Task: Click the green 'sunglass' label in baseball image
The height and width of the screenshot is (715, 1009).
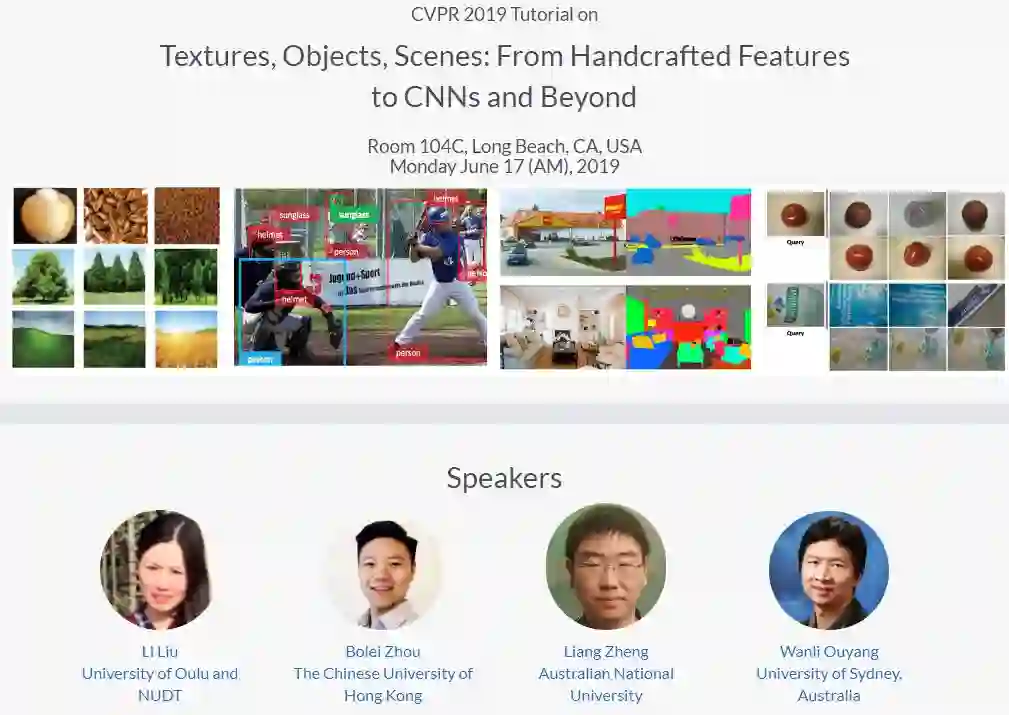Action: point(353,215)
